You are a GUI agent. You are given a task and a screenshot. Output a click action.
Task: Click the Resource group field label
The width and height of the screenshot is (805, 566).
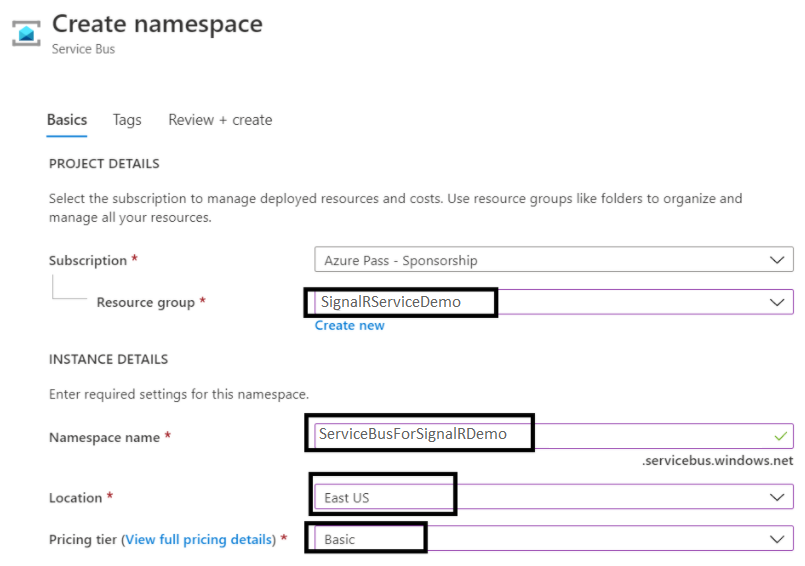(x=146, y=302)
